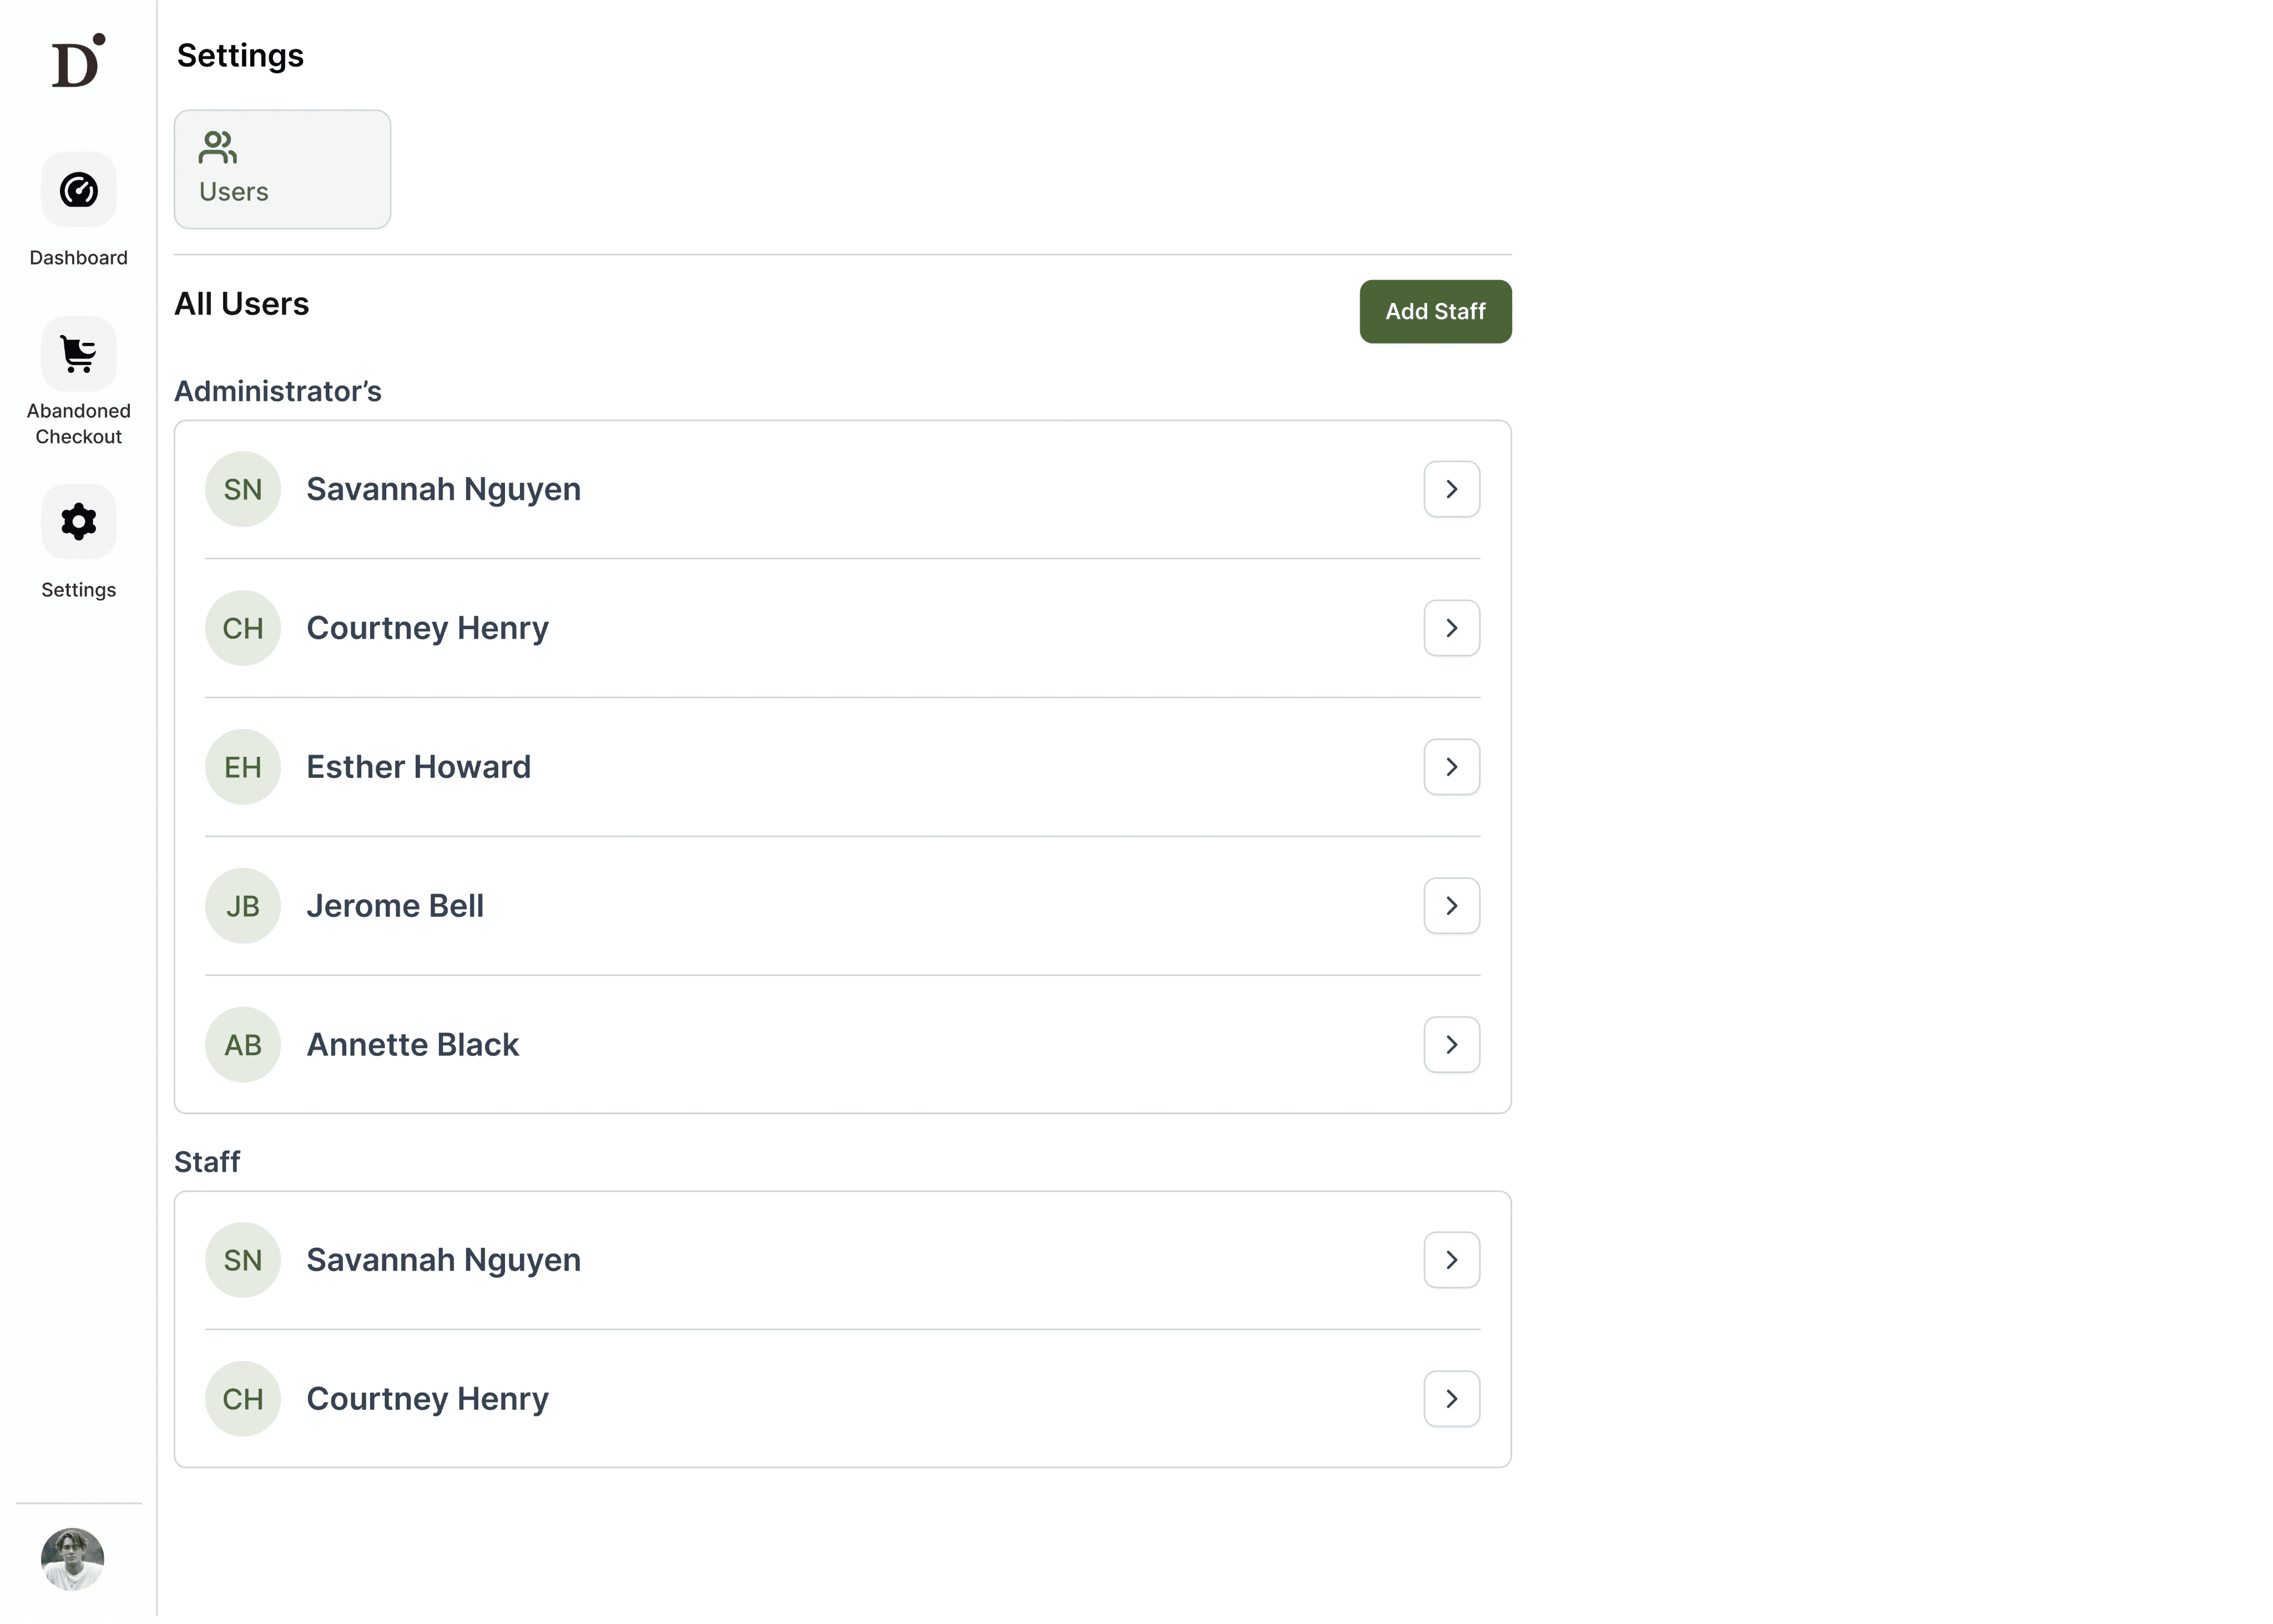Click the D logo in sidebar
Screen dimensions: 2273x1624
[78, 61]
